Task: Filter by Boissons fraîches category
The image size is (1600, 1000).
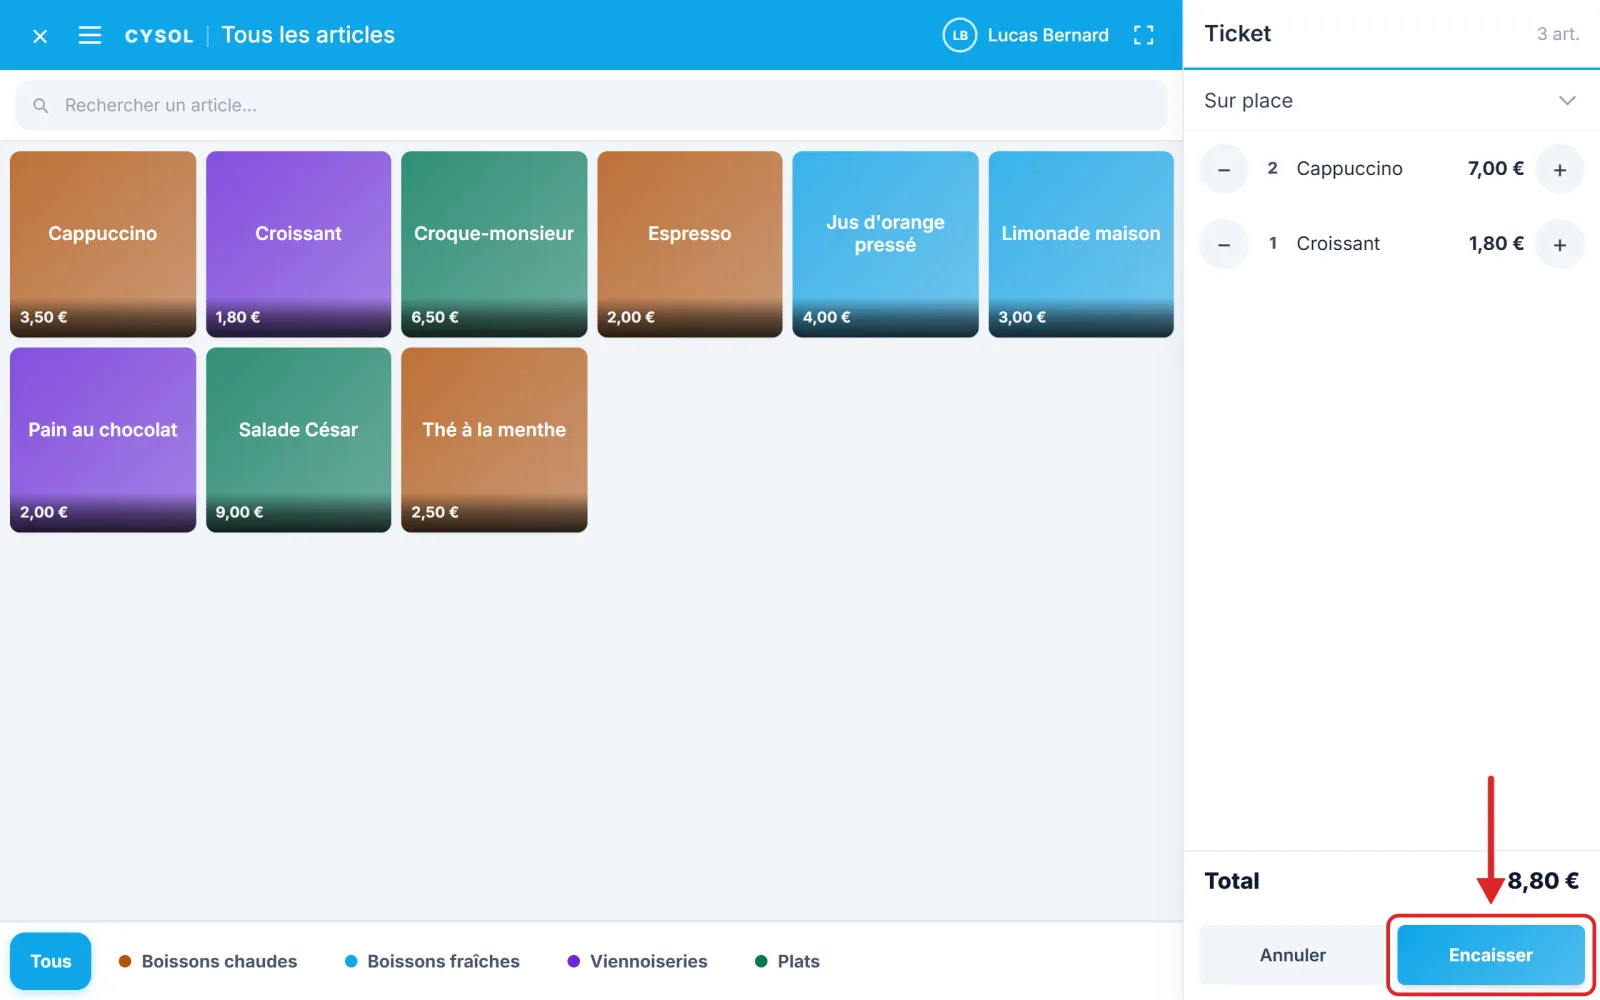Action: 432,961
